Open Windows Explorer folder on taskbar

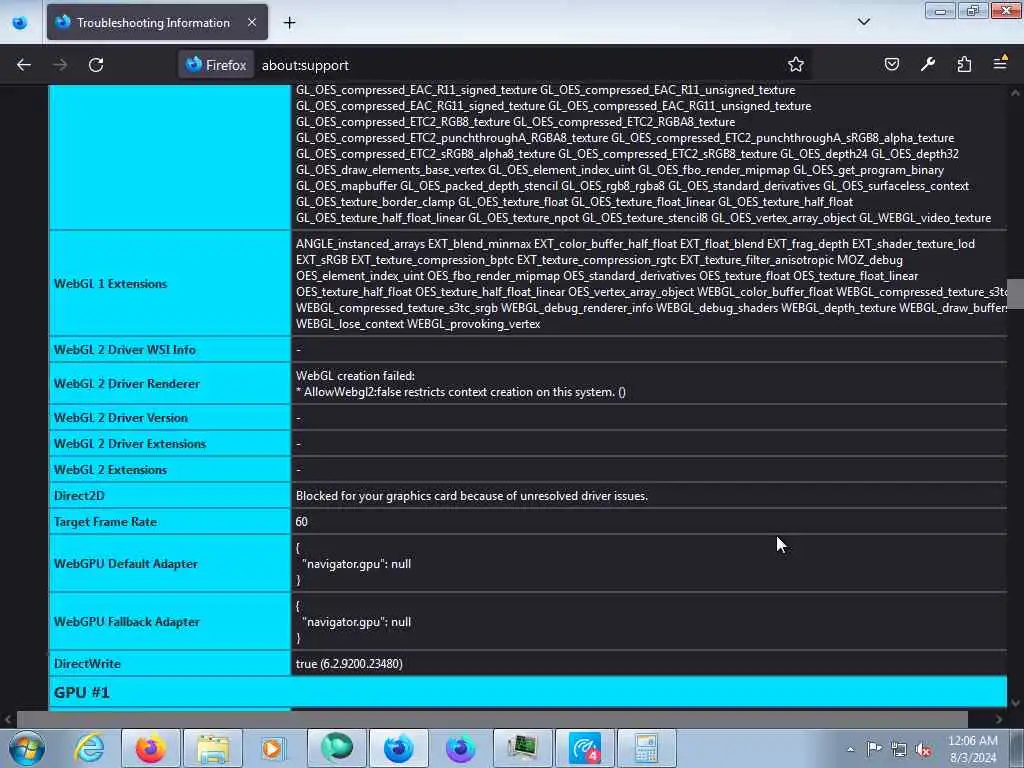click(213, 748)
